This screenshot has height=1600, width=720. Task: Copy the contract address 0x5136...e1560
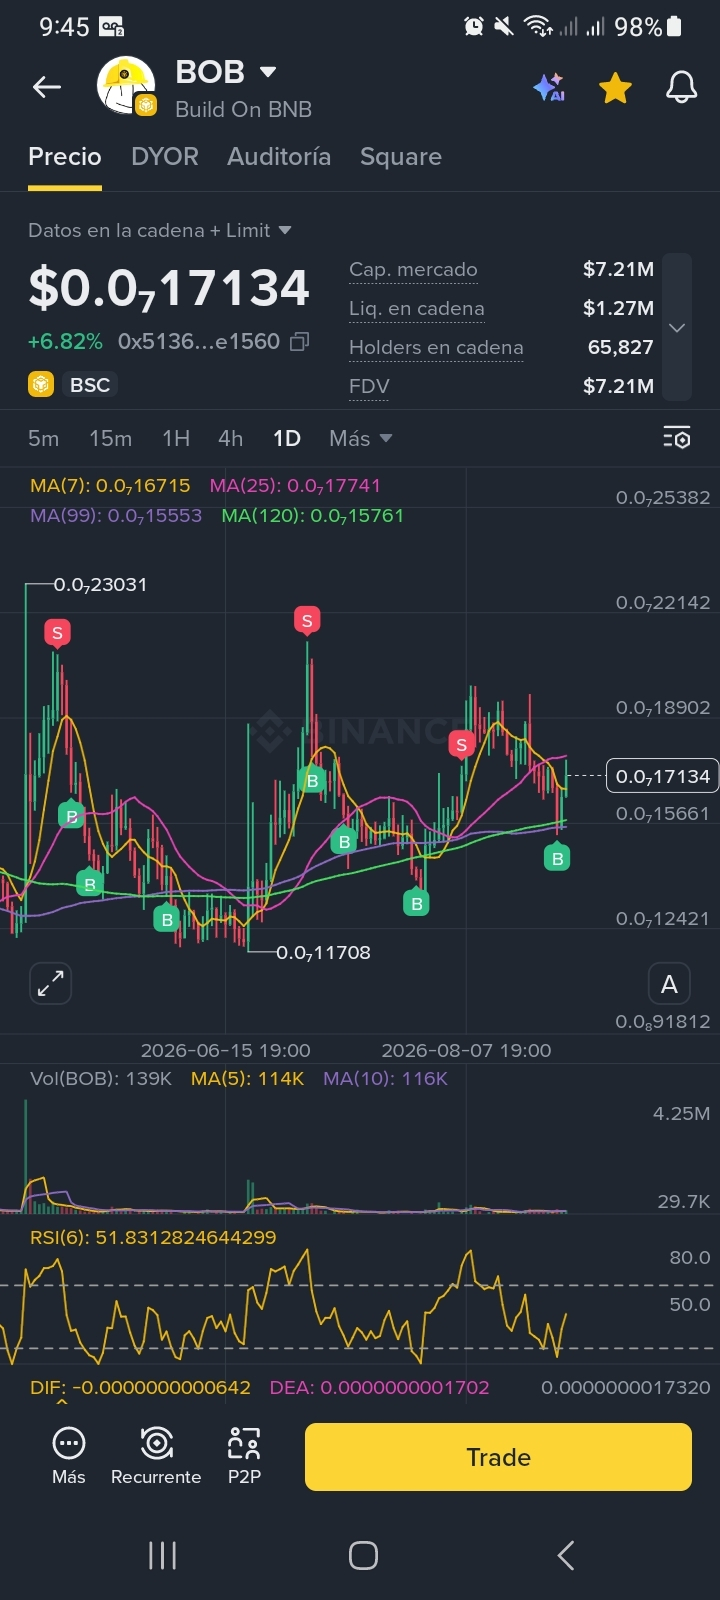pos(299,342)
